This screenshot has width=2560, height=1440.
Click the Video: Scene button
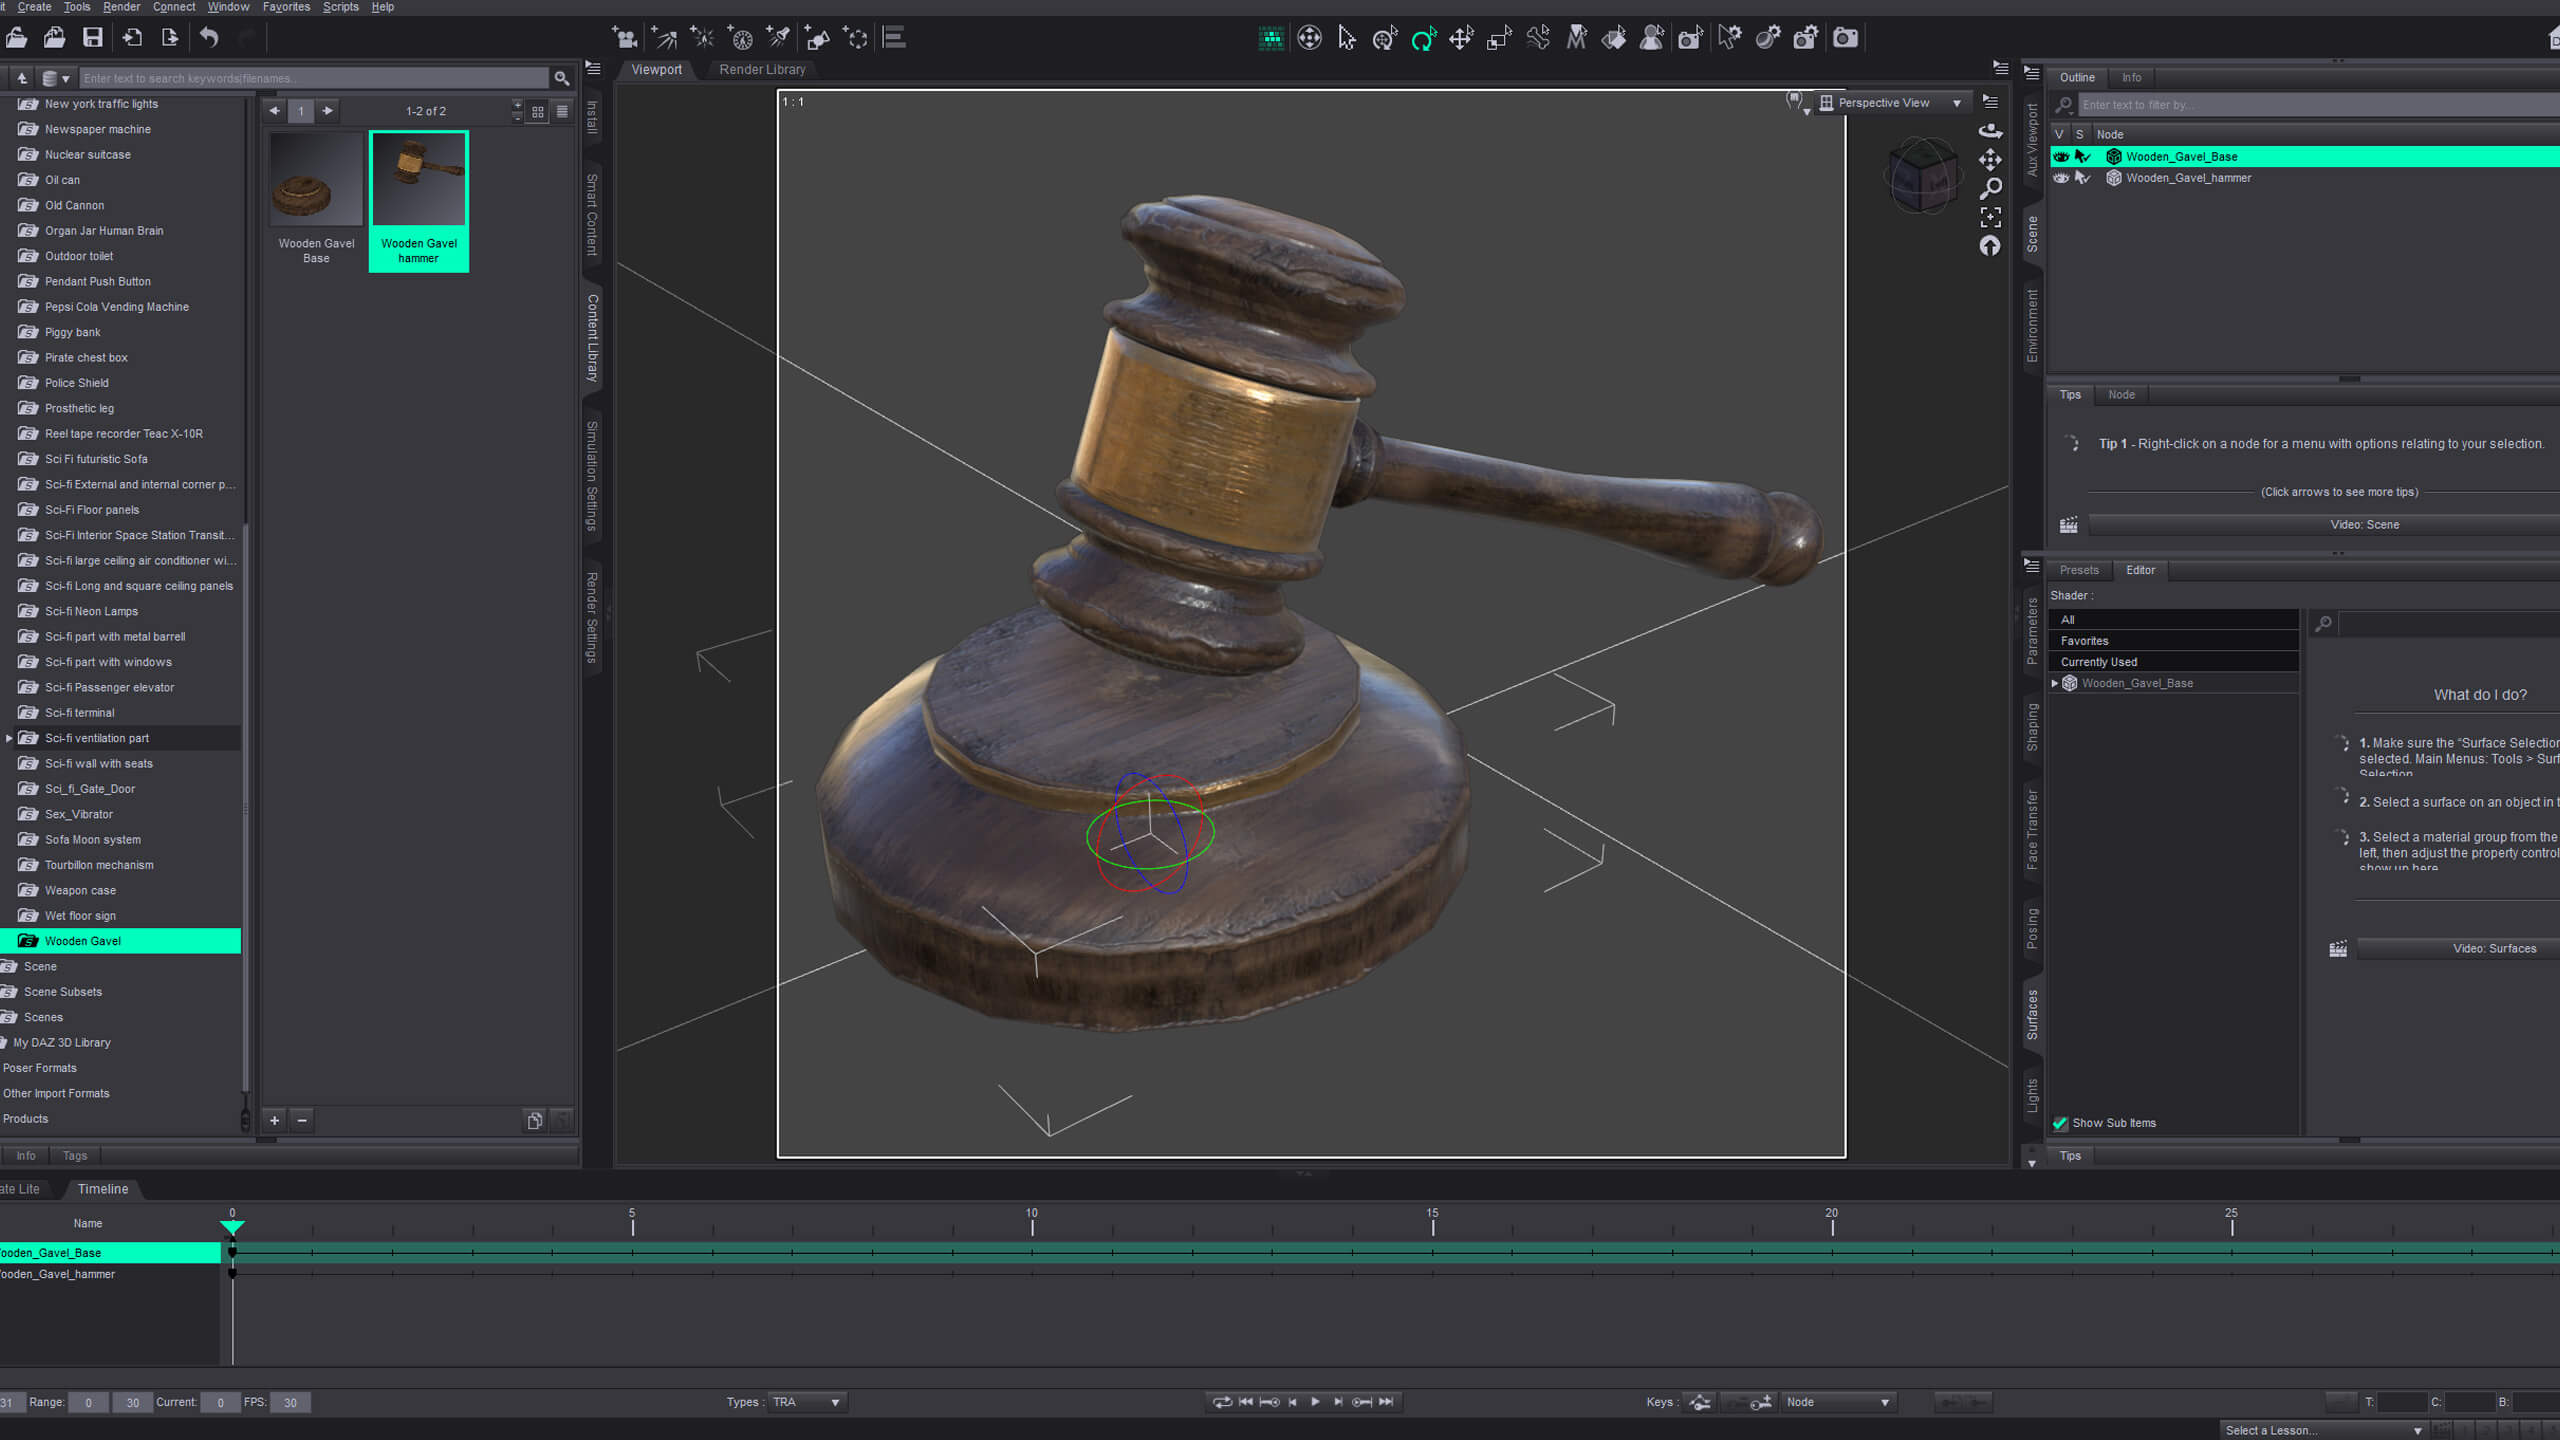pyautogui.click(x=2364, y=525)
